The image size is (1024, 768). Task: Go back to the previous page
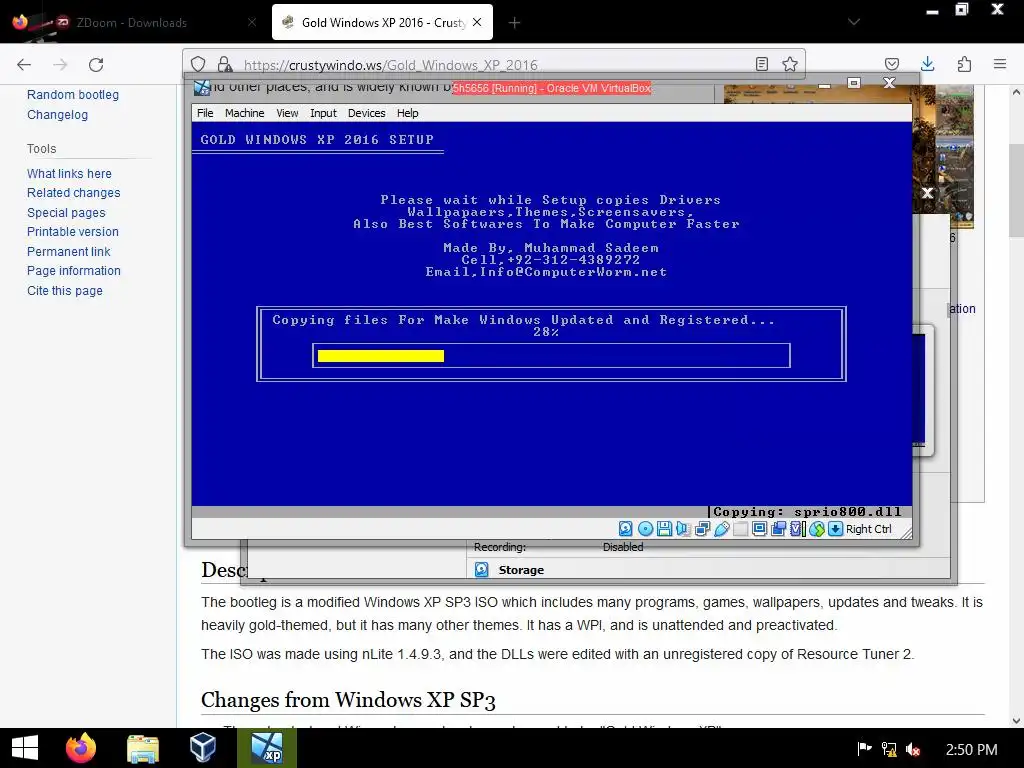click(x=24, y=64)
